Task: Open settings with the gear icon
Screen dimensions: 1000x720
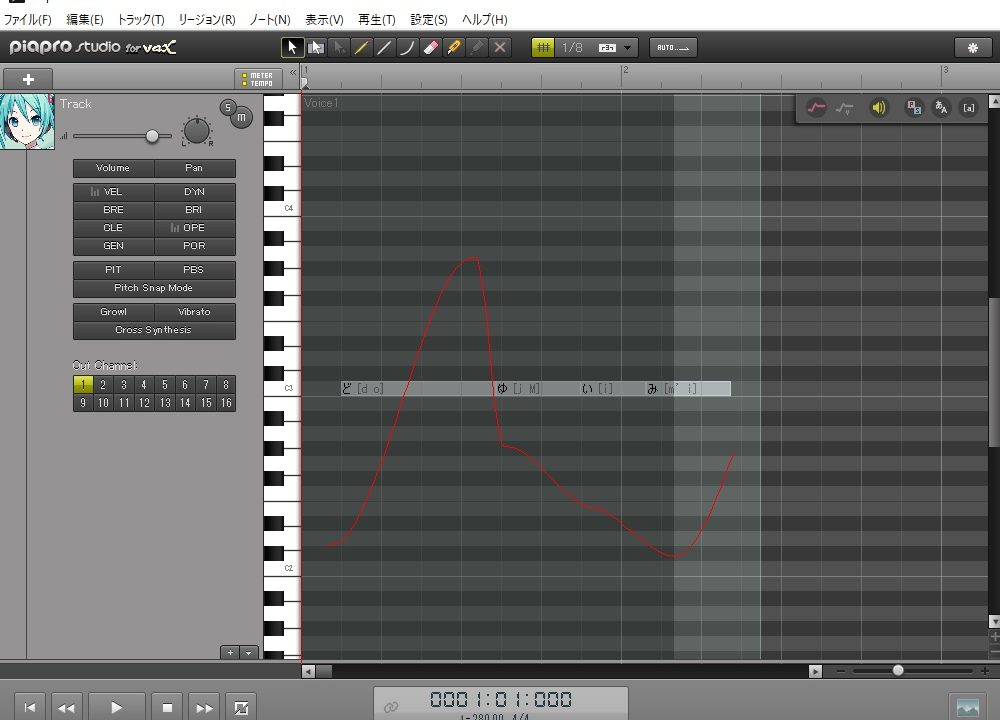Action: click(x=973, y=47)
